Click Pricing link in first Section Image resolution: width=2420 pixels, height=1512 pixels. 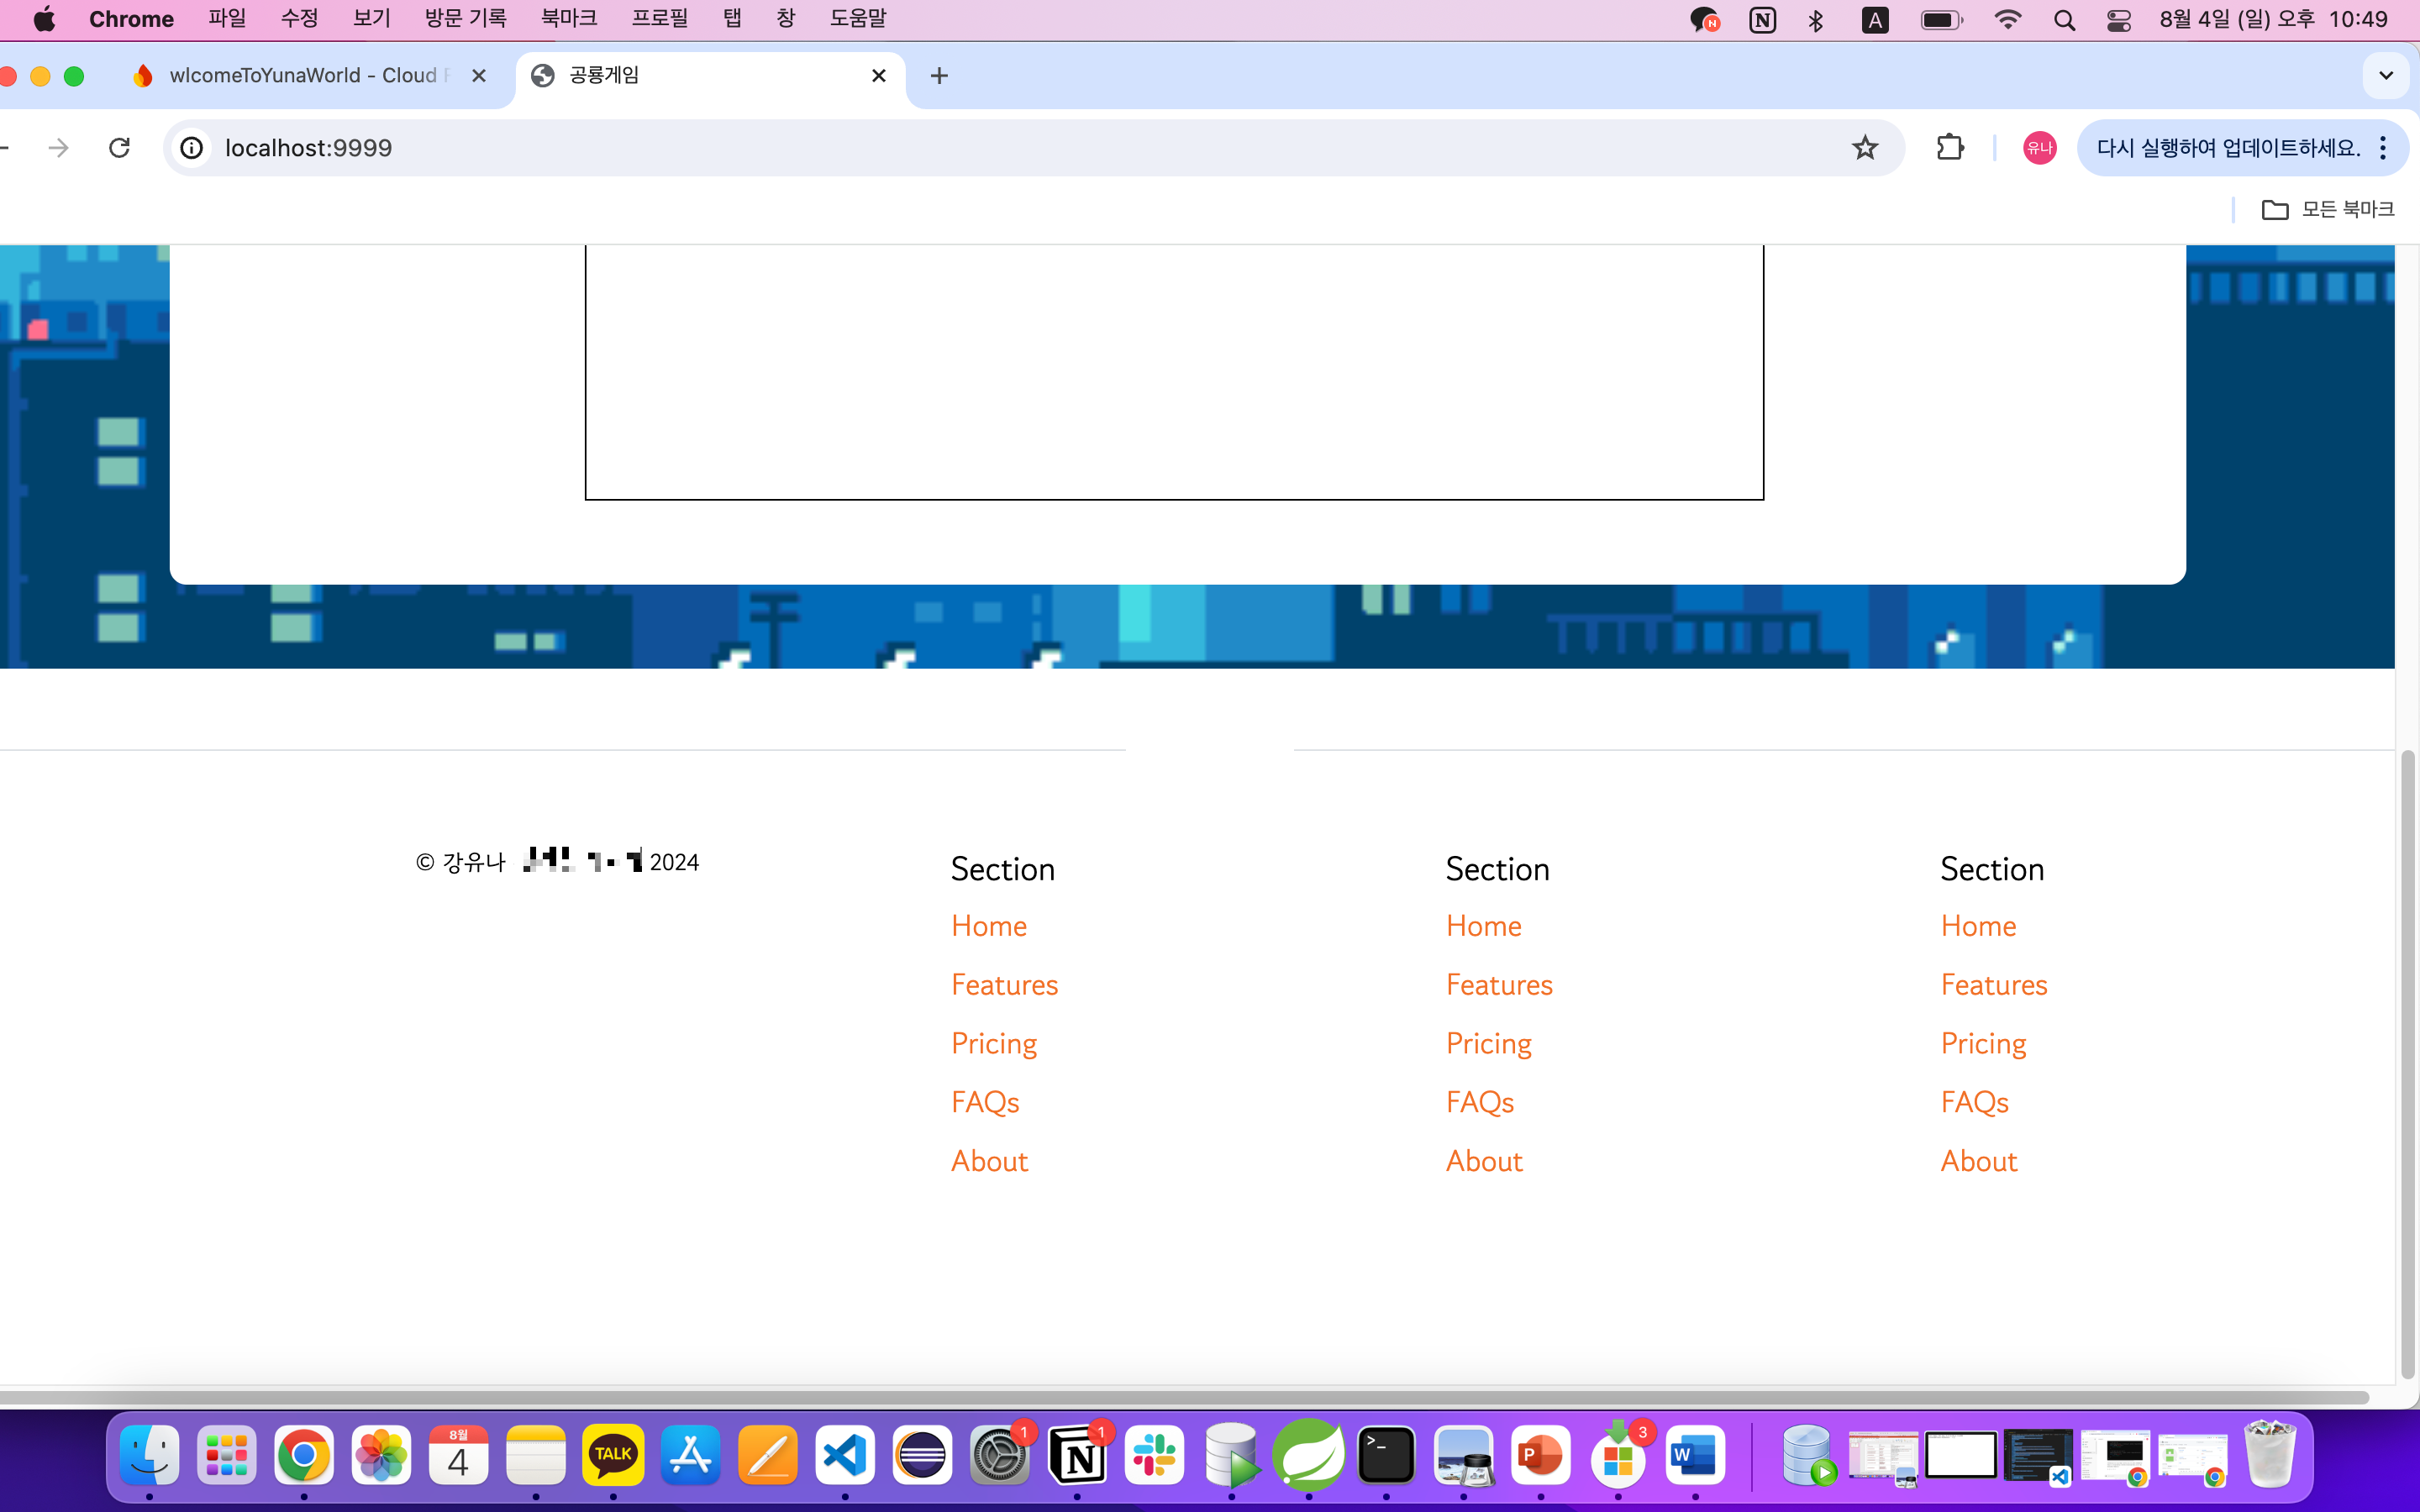click(993, 1043)
